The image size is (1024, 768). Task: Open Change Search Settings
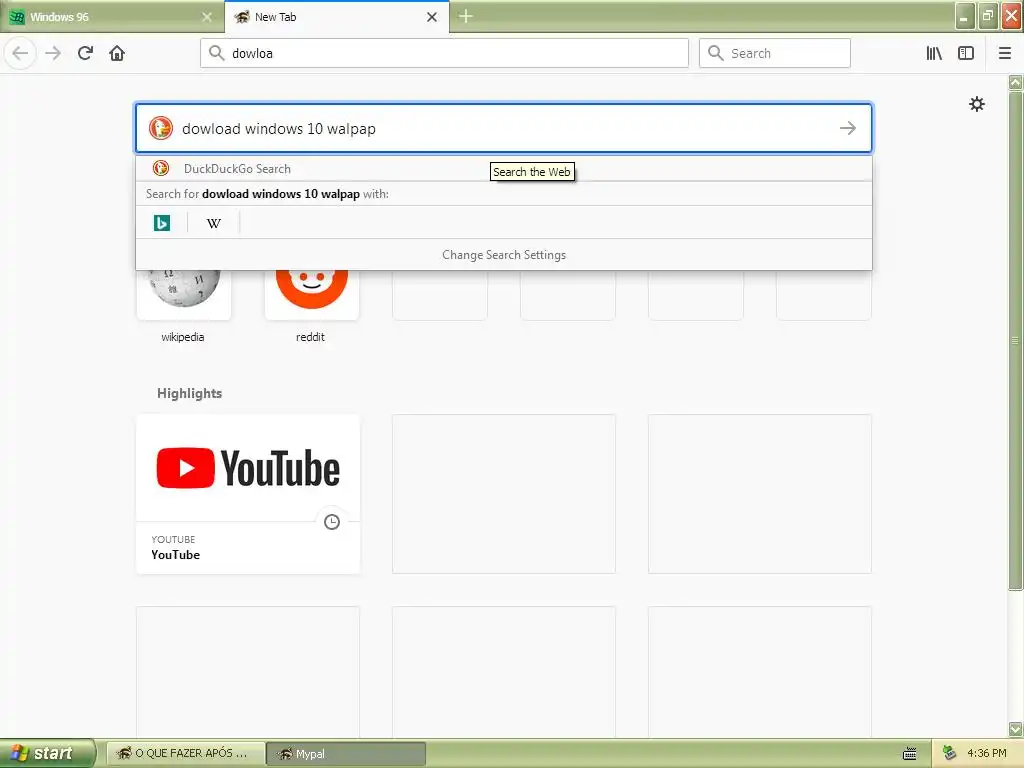tap(504, 255)
